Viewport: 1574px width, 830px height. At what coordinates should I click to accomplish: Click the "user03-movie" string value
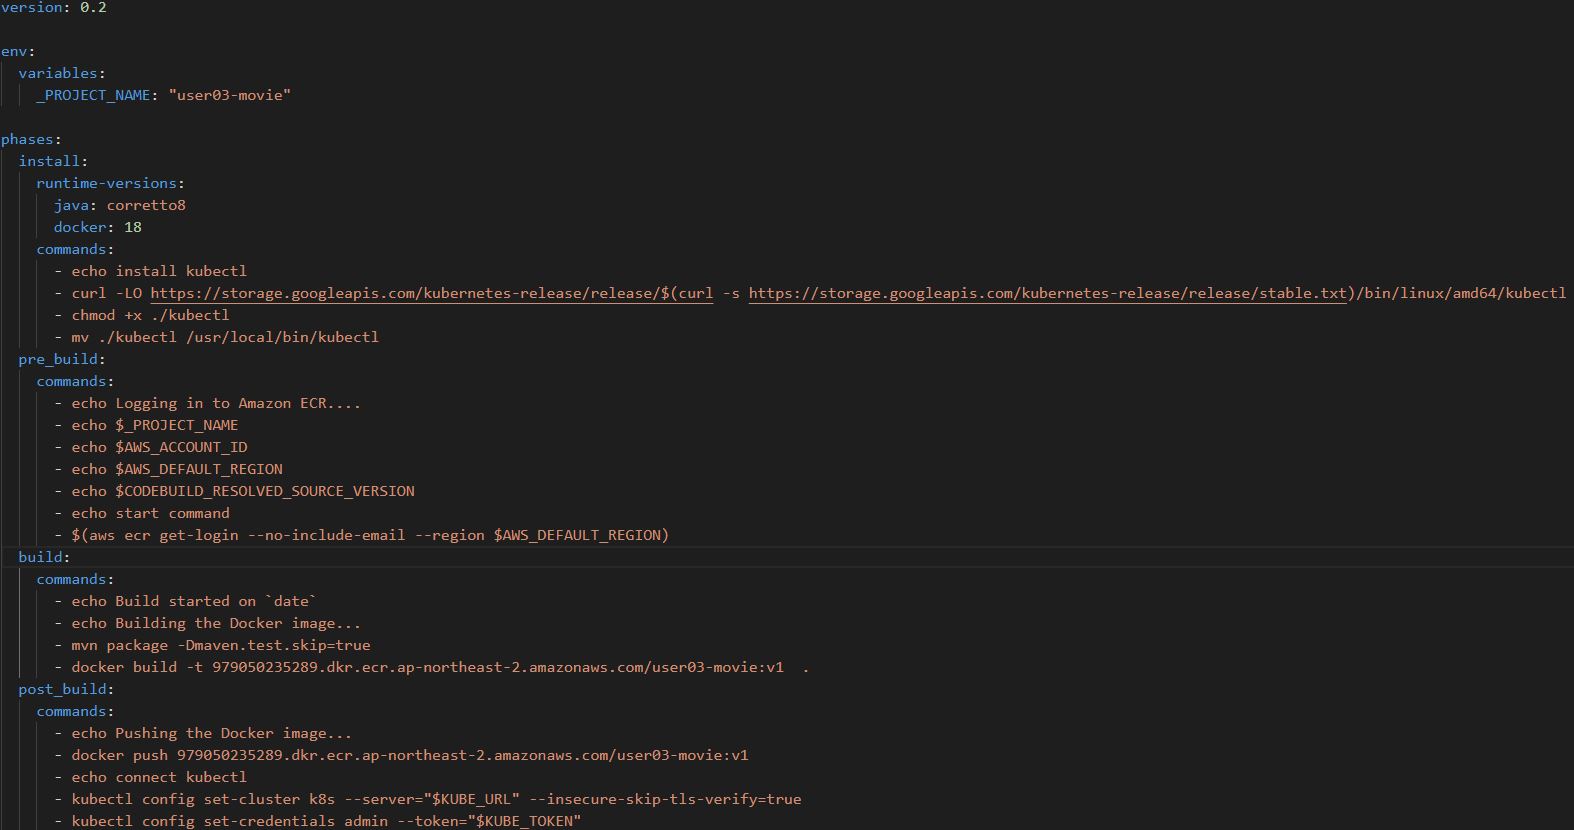[x=230, y=95]
